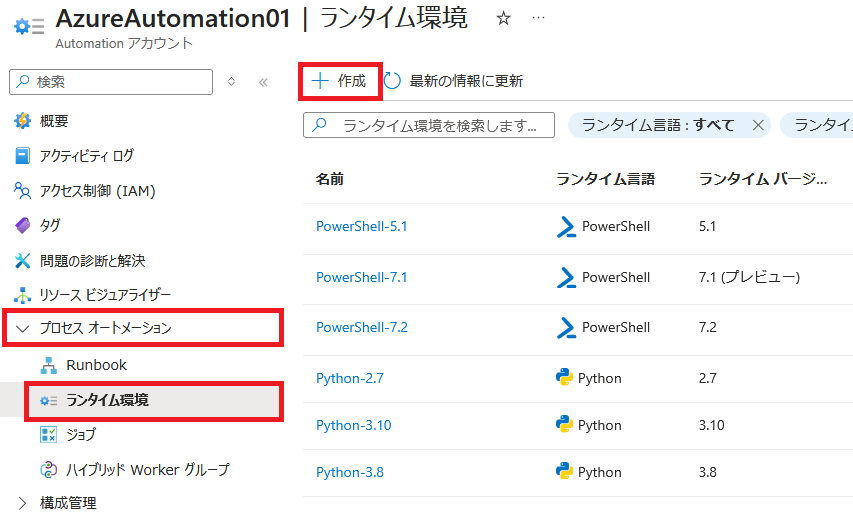This screenshot has width=853, height=519.
Task: Select アクセス制御 (IAM) menu item
Action: 97,191
